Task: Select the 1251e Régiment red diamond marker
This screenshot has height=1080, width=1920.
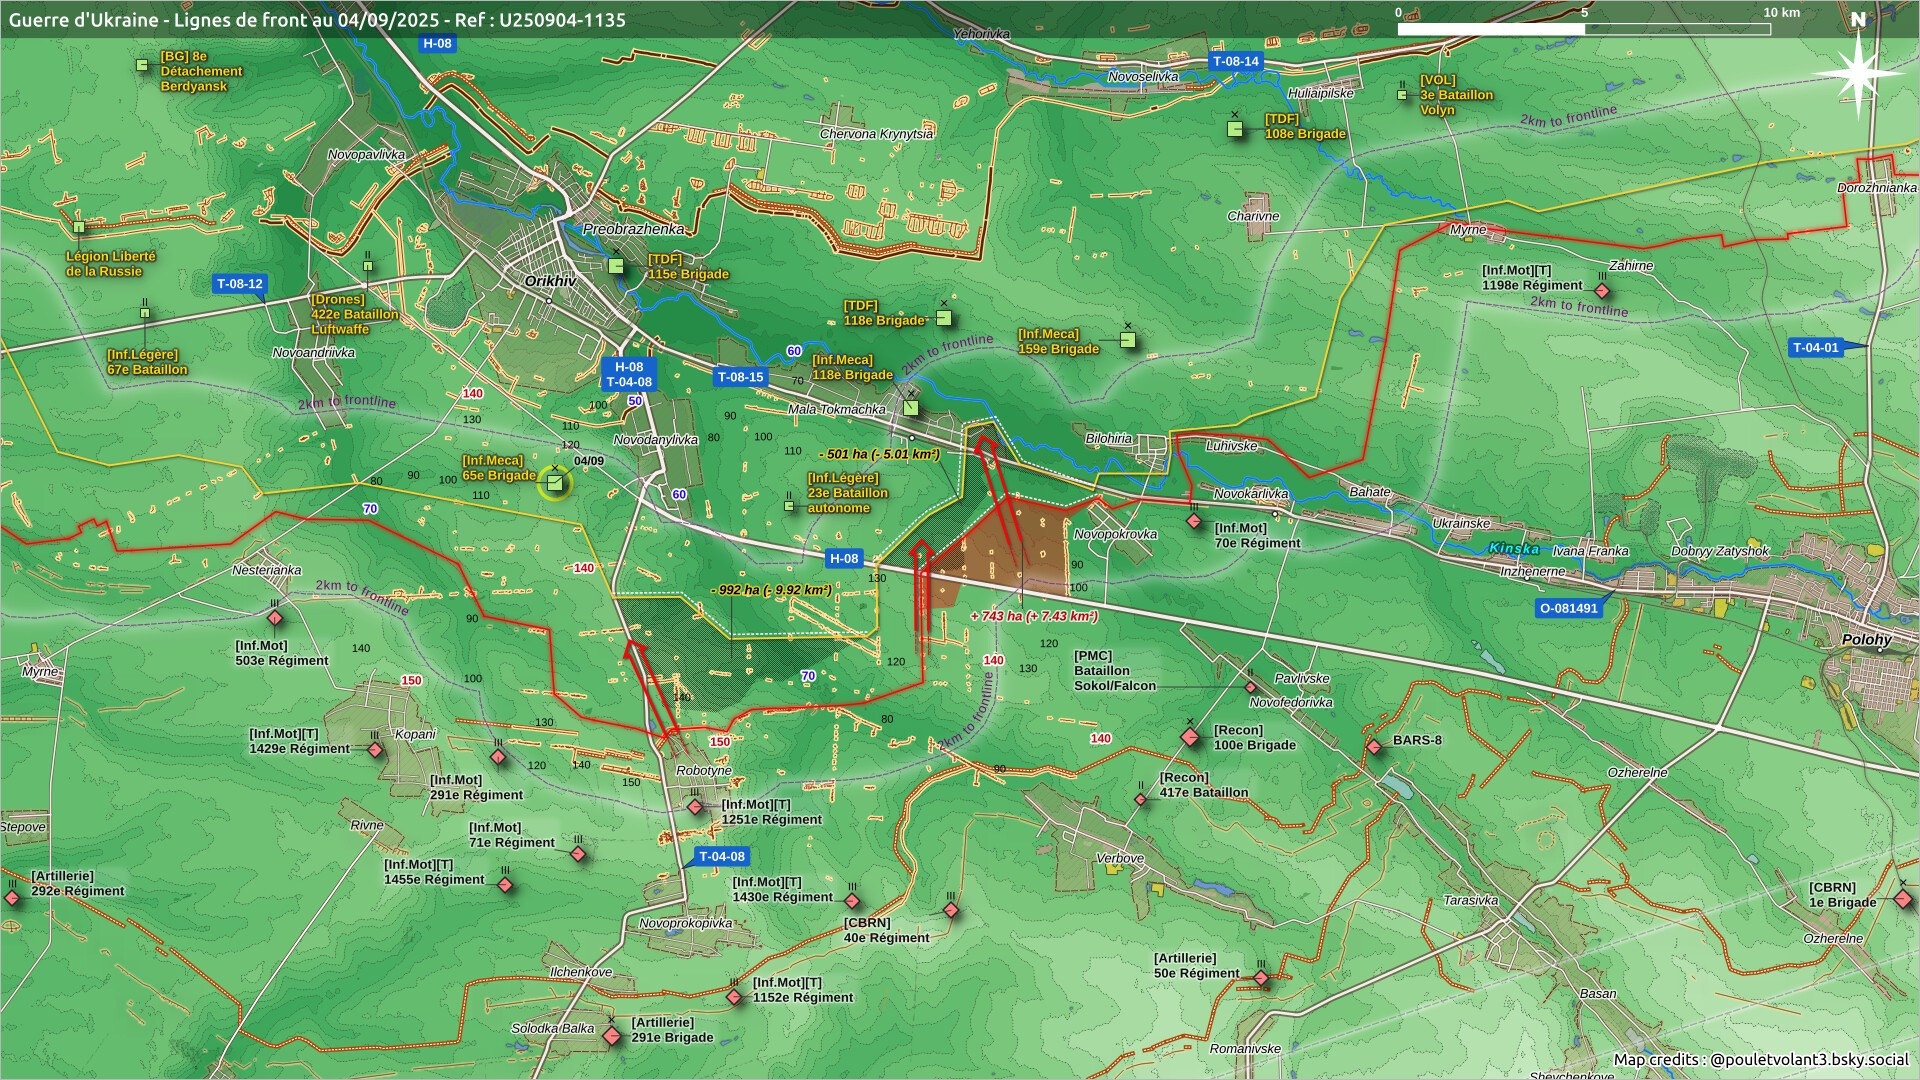Action: coord(695,807)
